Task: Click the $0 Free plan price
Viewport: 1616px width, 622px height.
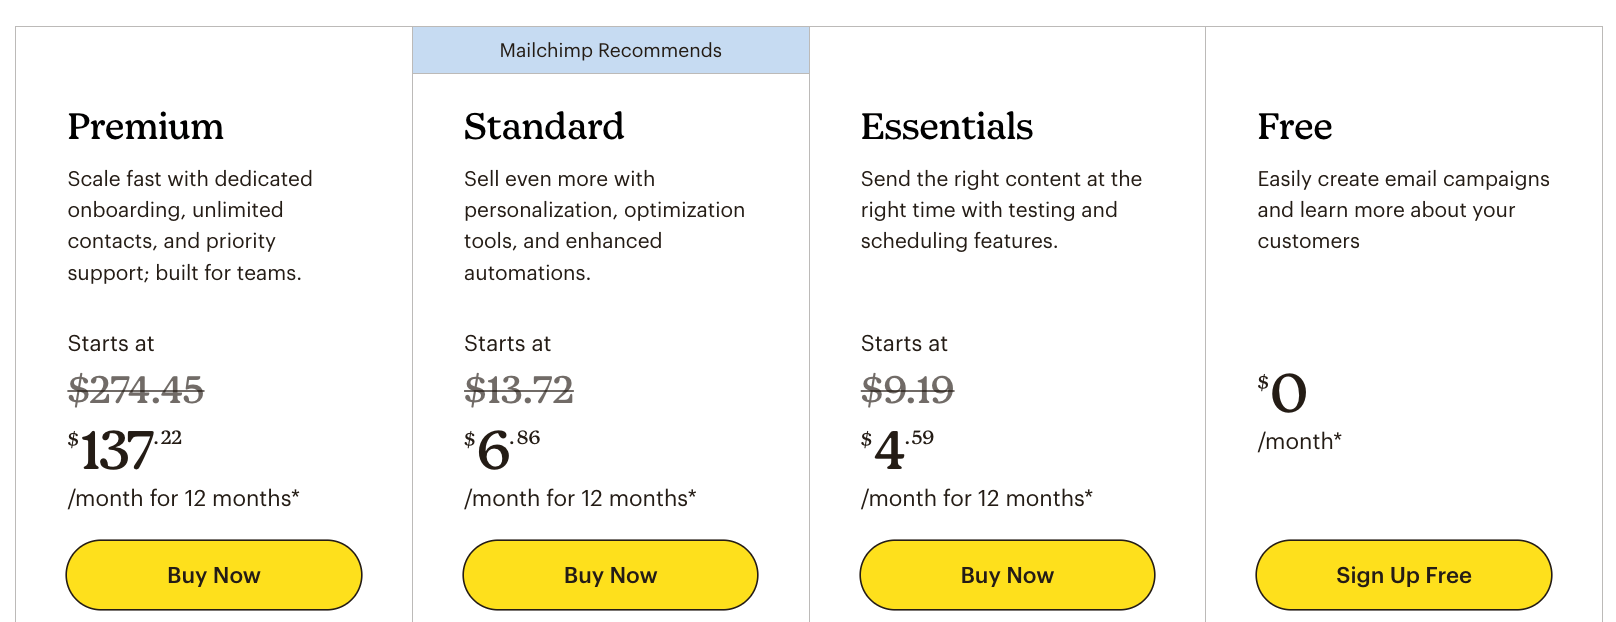Action: click(1282, 392)
